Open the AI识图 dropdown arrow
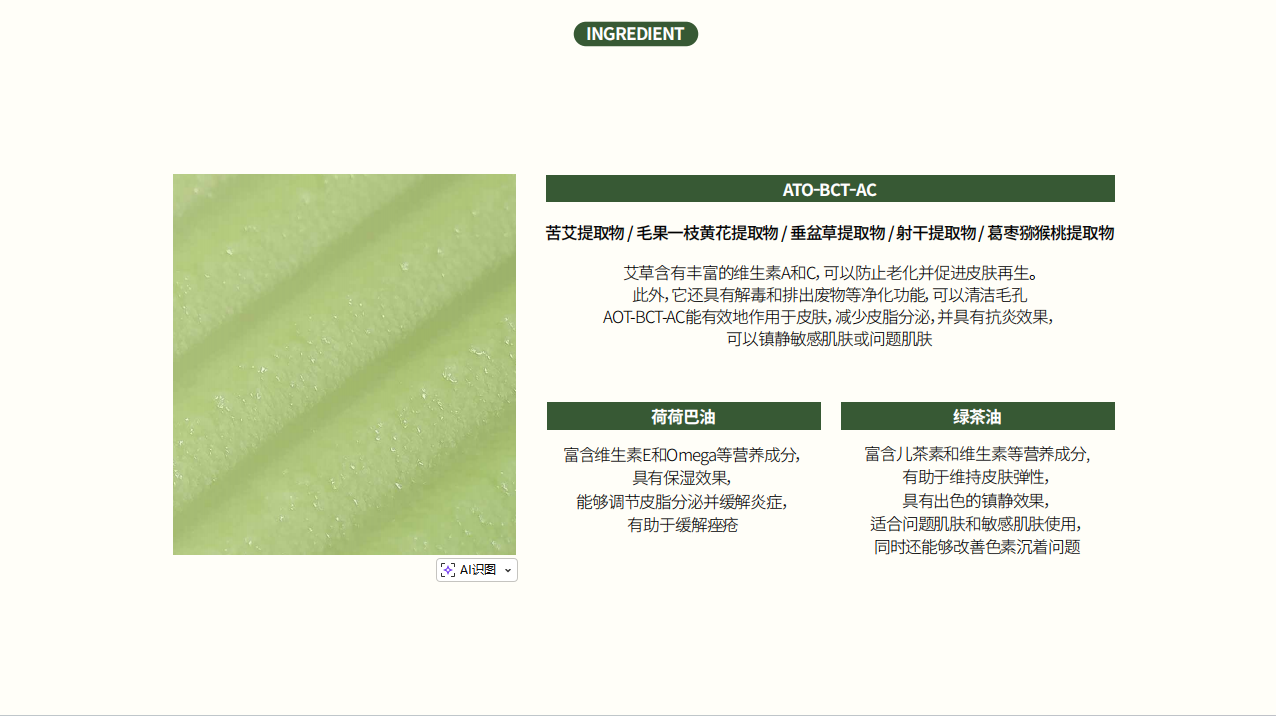 (508, 570)
